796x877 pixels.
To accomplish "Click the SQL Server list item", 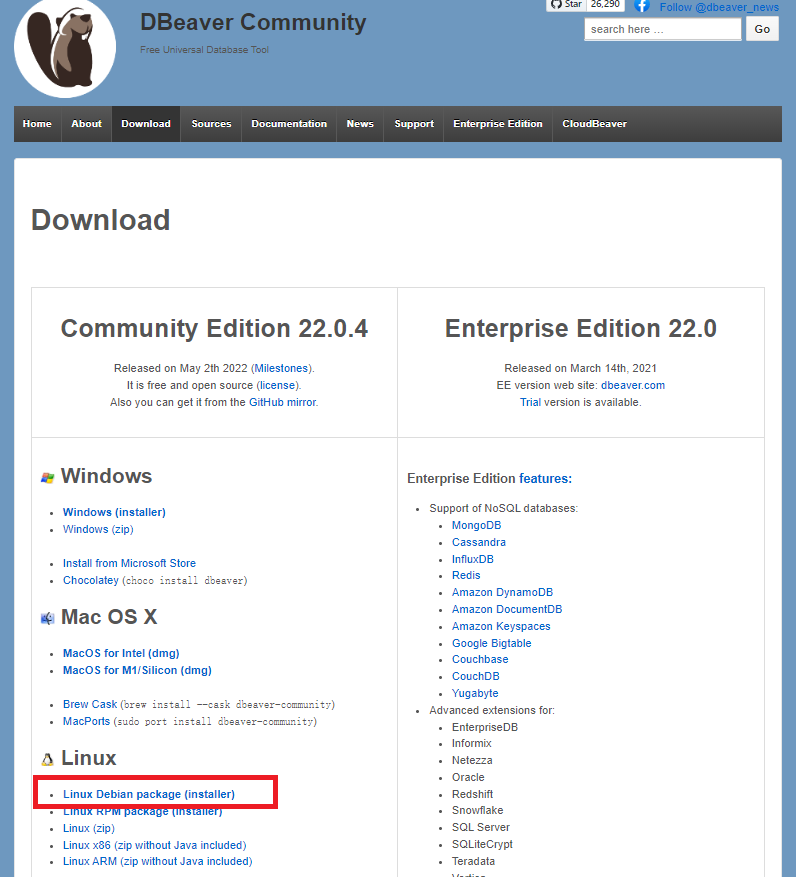I will point(481,827).
